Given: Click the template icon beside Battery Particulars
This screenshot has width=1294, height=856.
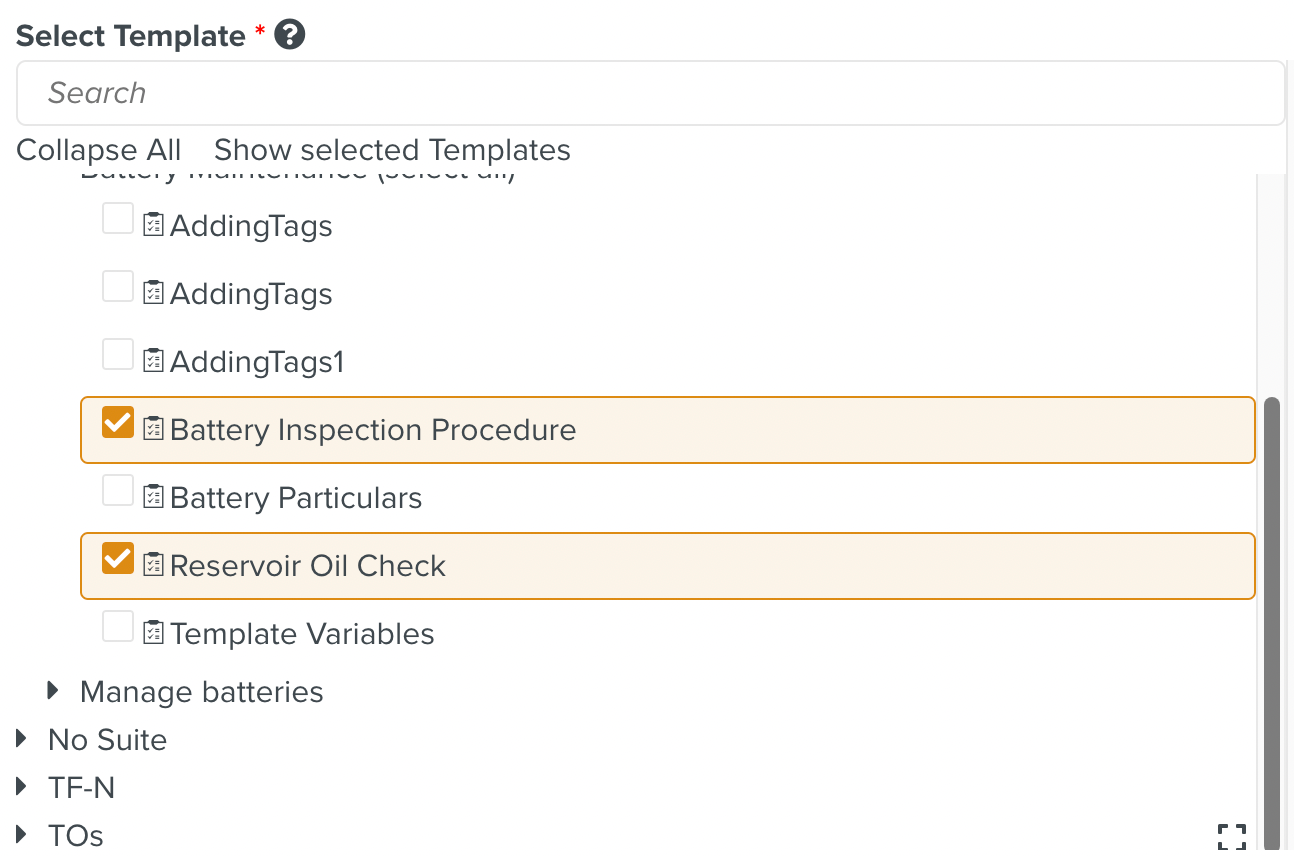Looking at the screenshot, I should tap(154, 497).
